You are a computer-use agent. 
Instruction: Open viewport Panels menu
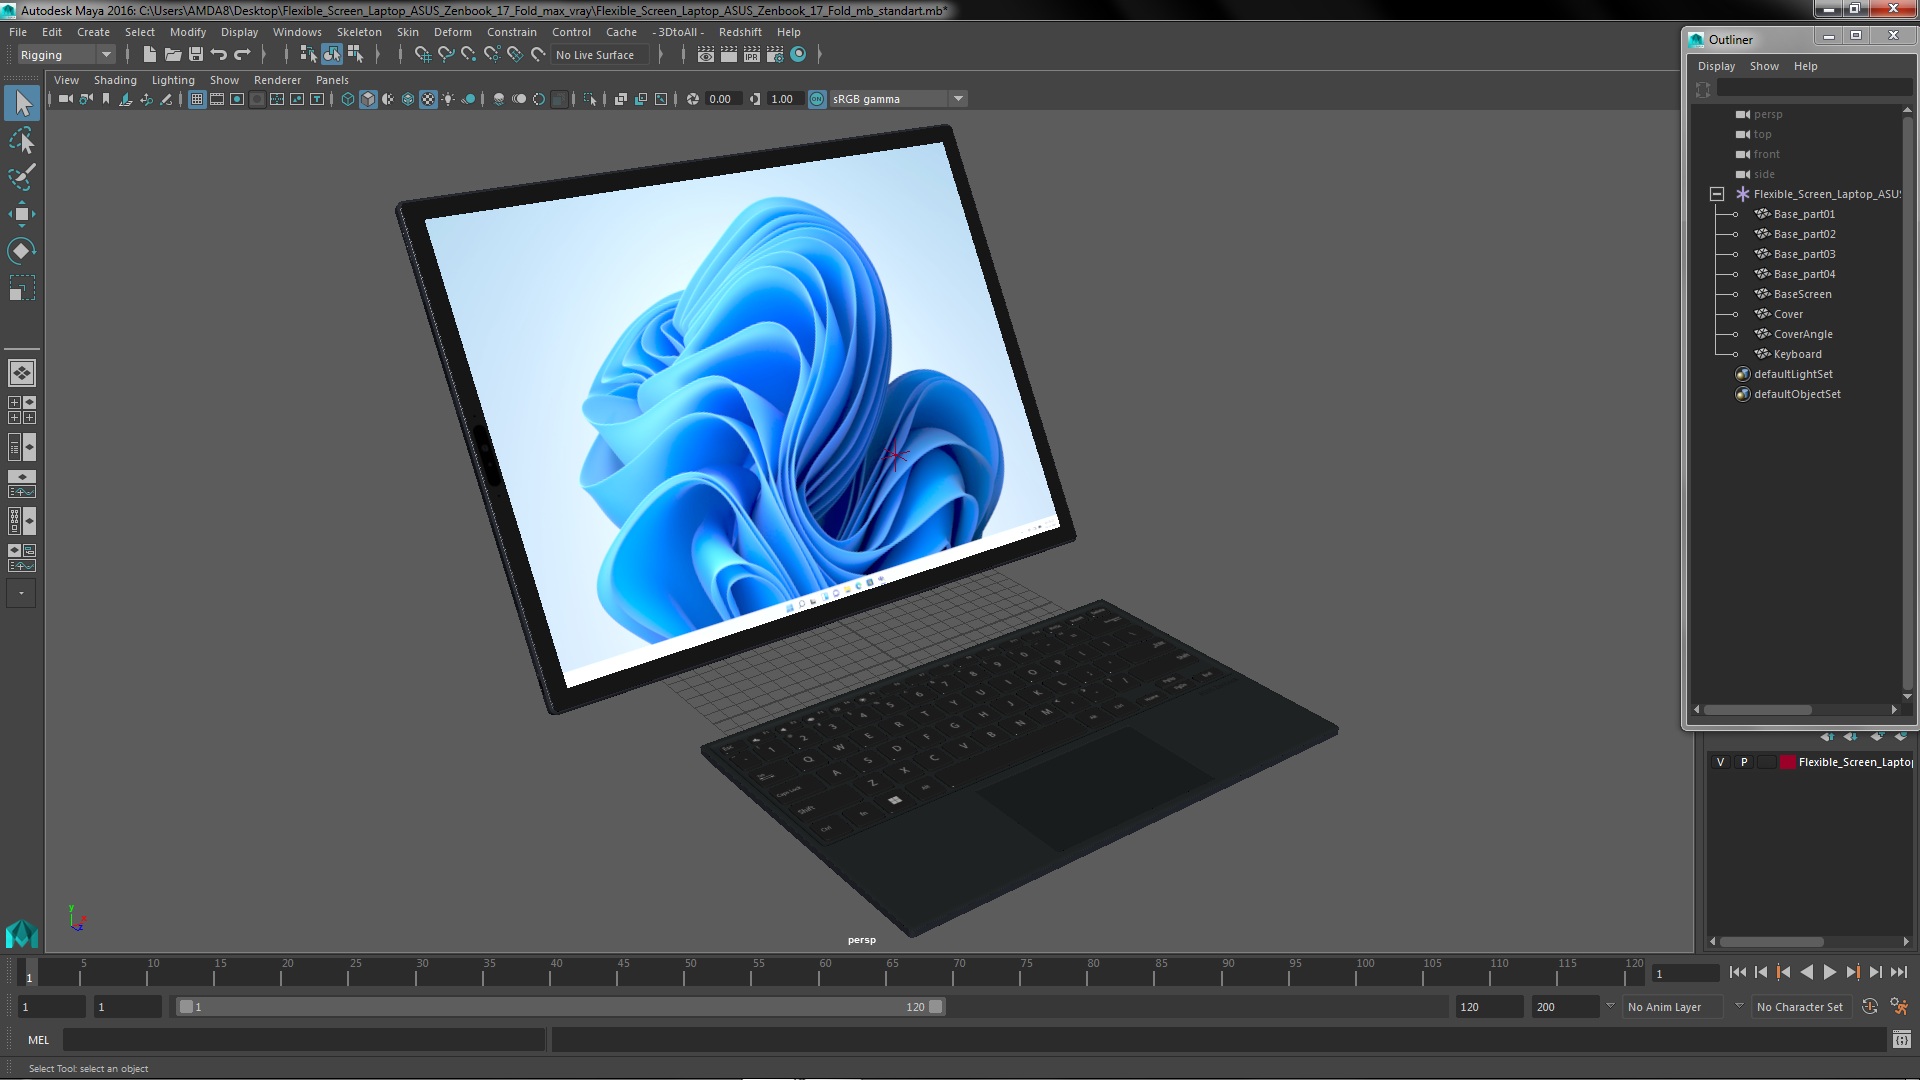click(332, 80)
